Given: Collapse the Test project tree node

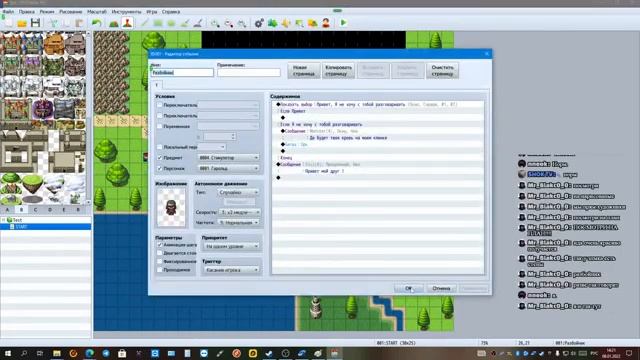Looking at the screenshot, I should (x=4, y=220).
